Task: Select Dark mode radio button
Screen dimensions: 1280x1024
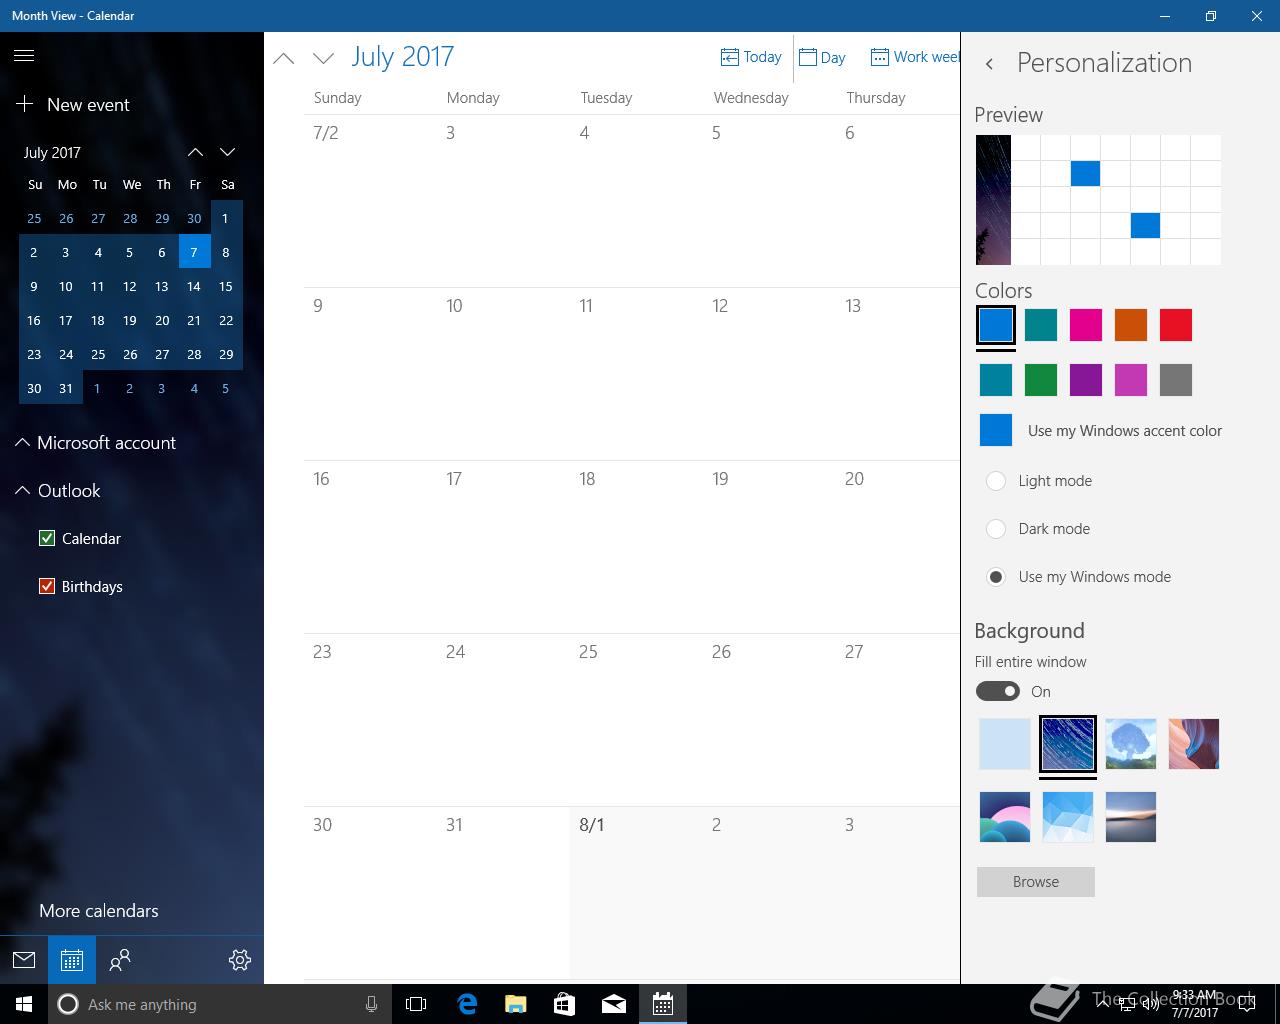Action: click(996, 529)
